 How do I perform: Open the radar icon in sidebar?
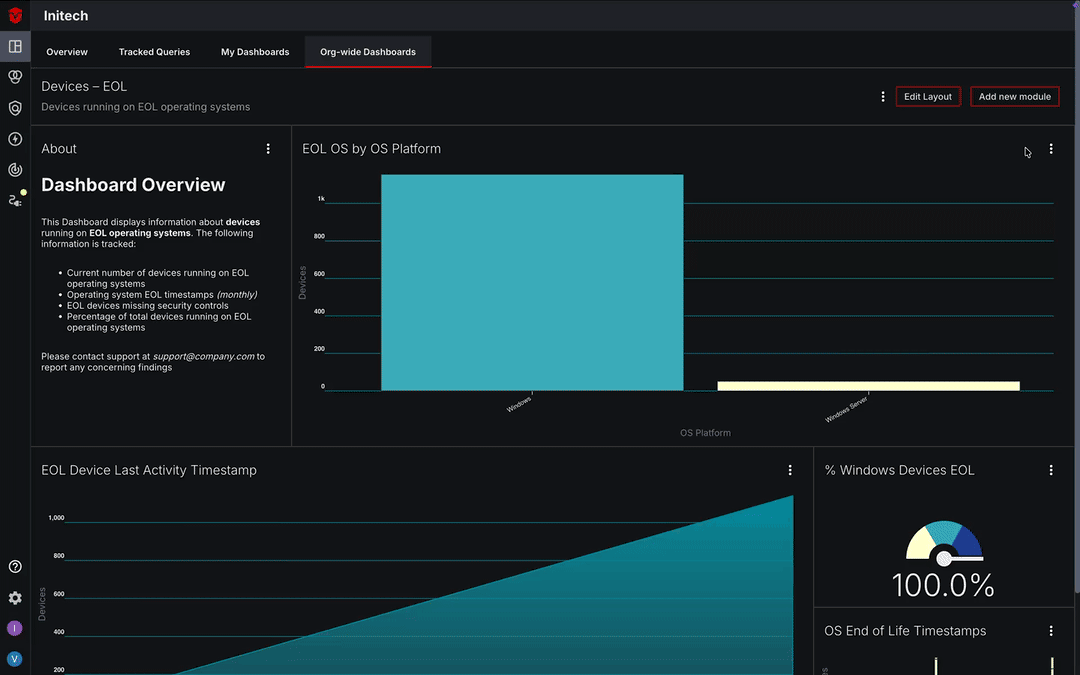pos(15,170)
